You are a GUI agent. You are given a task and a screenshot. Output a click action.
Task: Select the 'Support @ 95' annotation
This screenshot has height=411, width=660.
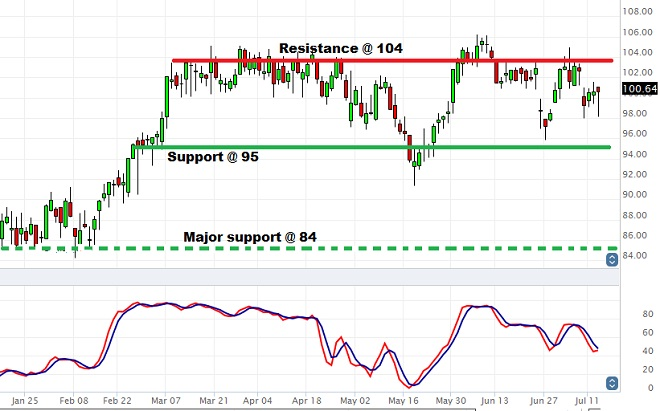pyautogui.click(x=213, y=157)
